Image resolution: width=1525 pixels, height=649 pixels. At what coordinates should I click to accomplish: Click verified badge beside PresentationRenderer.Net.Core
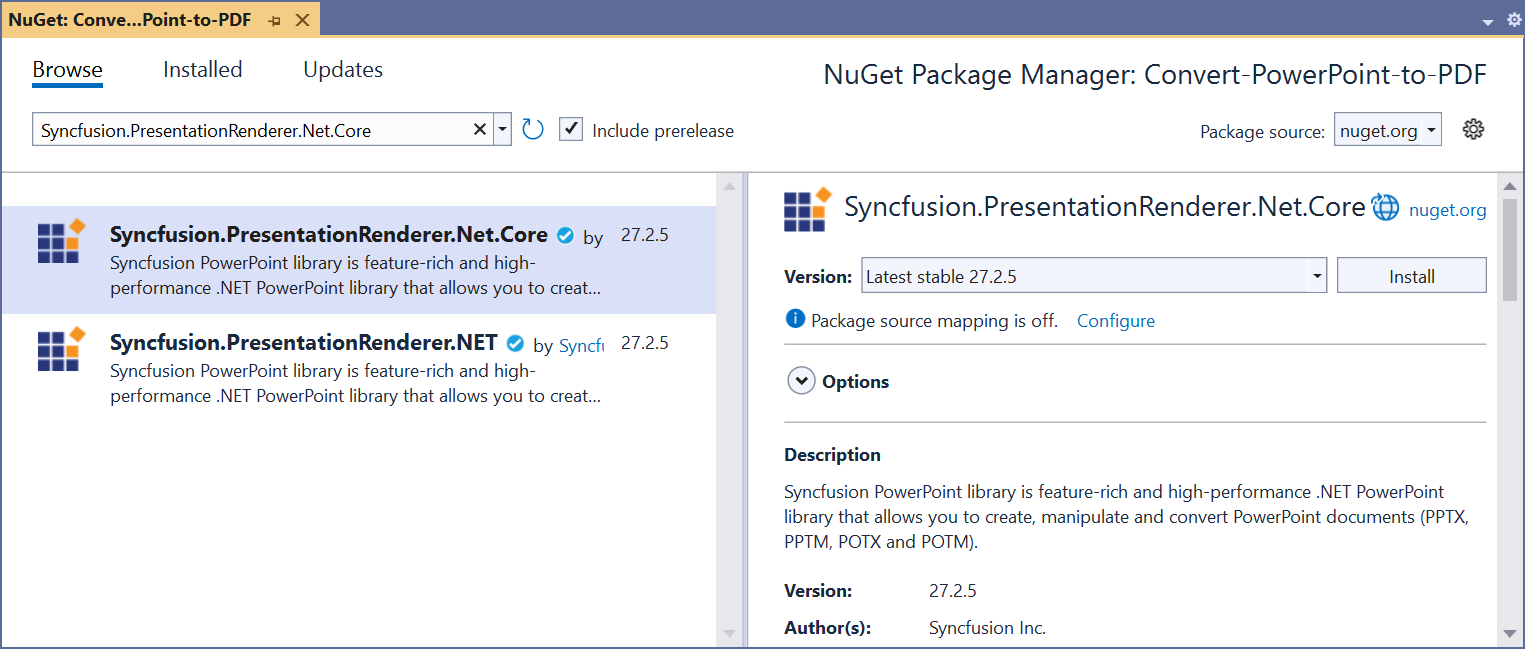click(565, 236)
